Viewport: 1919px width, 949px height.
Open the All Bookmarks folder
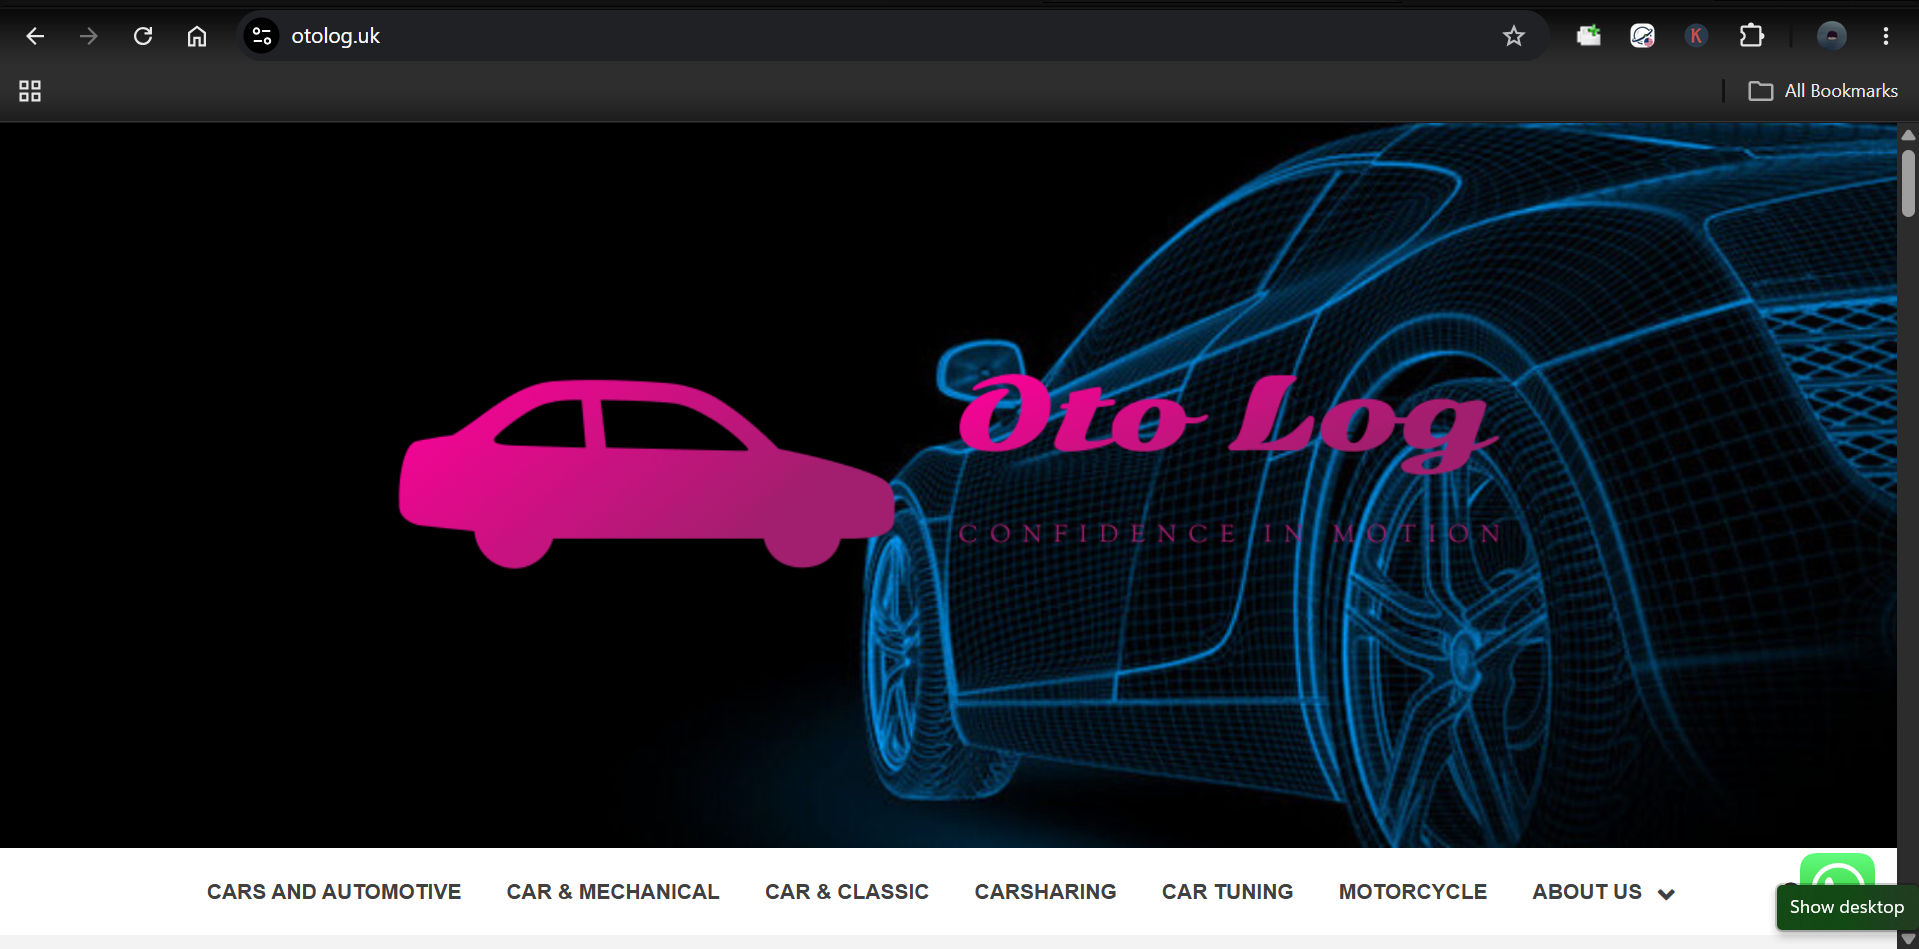tap(1822, 91)
